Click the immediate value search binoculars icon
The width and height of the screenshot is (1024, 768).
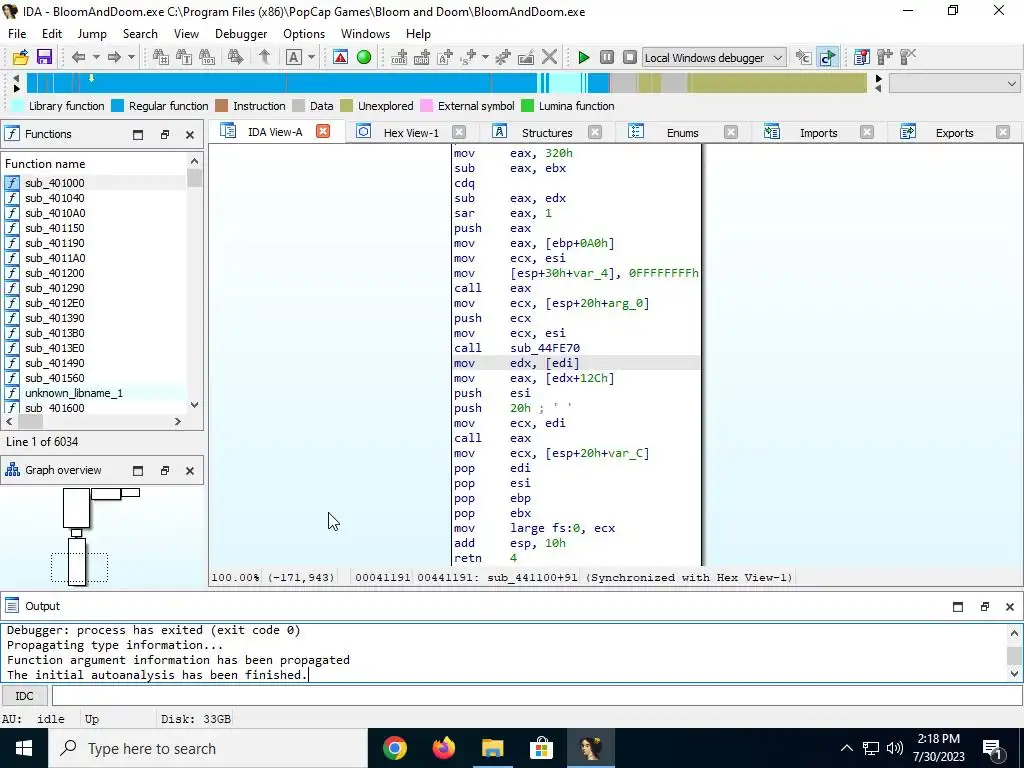pyautogui.click(x=161, y=57)
